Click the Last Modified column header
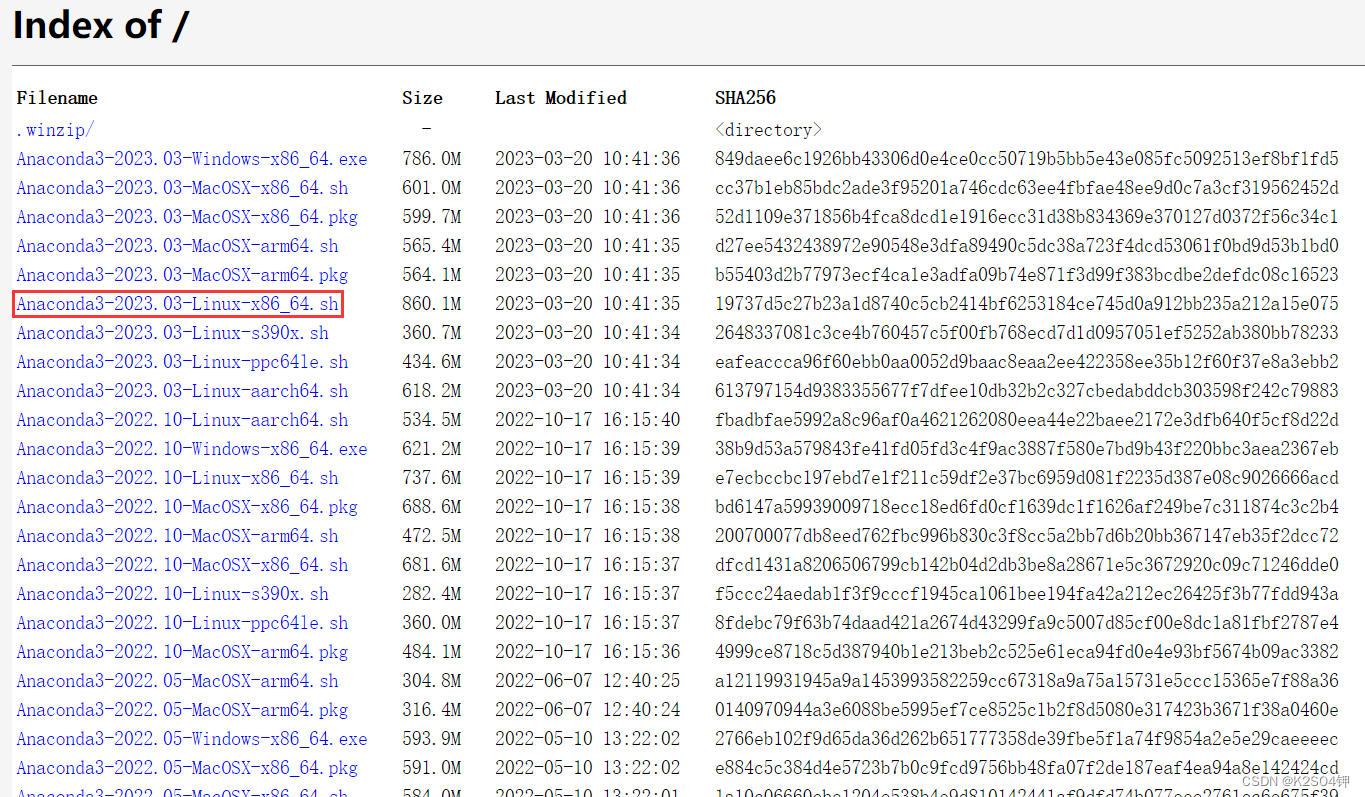1365x797 pixels. click(561, 98)
